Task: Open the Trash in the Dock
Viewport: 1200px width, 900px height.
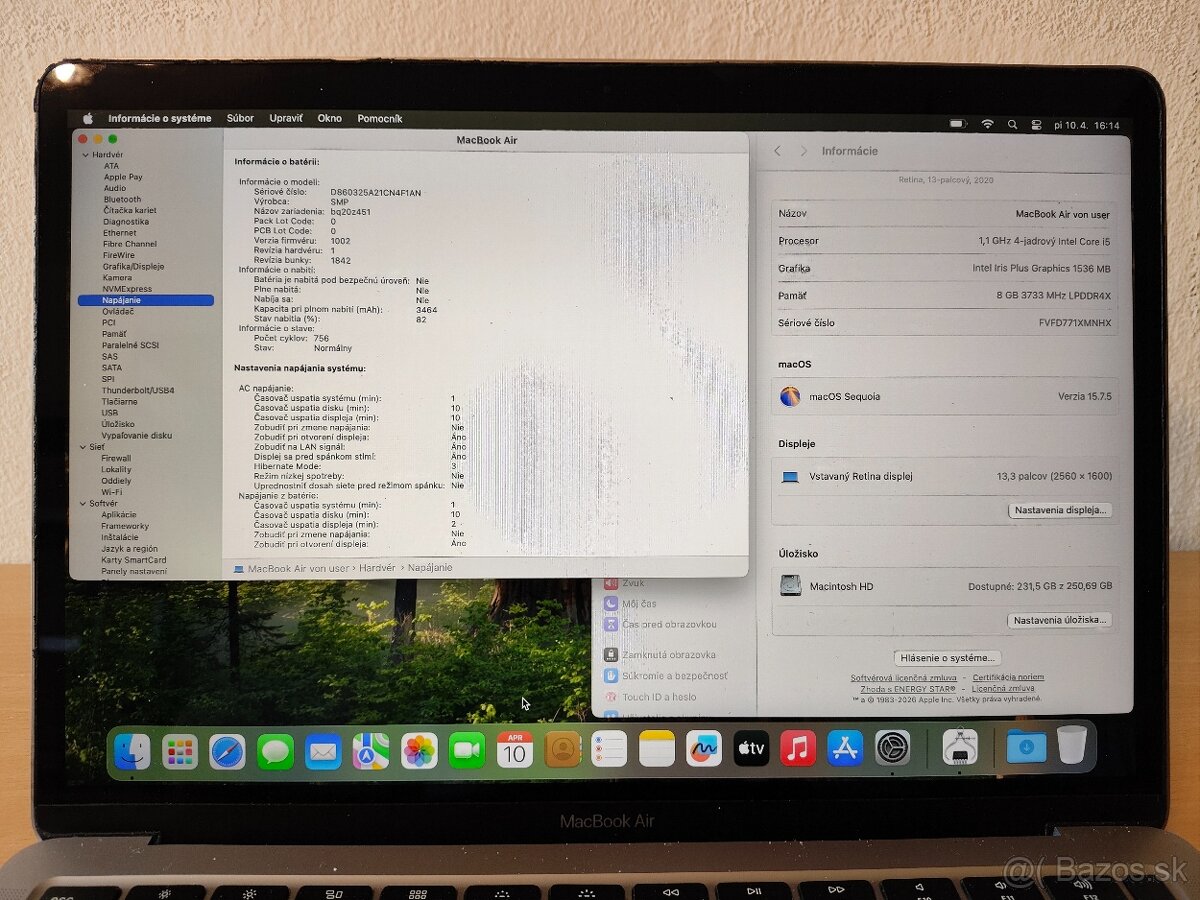Action: pyautogui.click(x=1073, y=745)
